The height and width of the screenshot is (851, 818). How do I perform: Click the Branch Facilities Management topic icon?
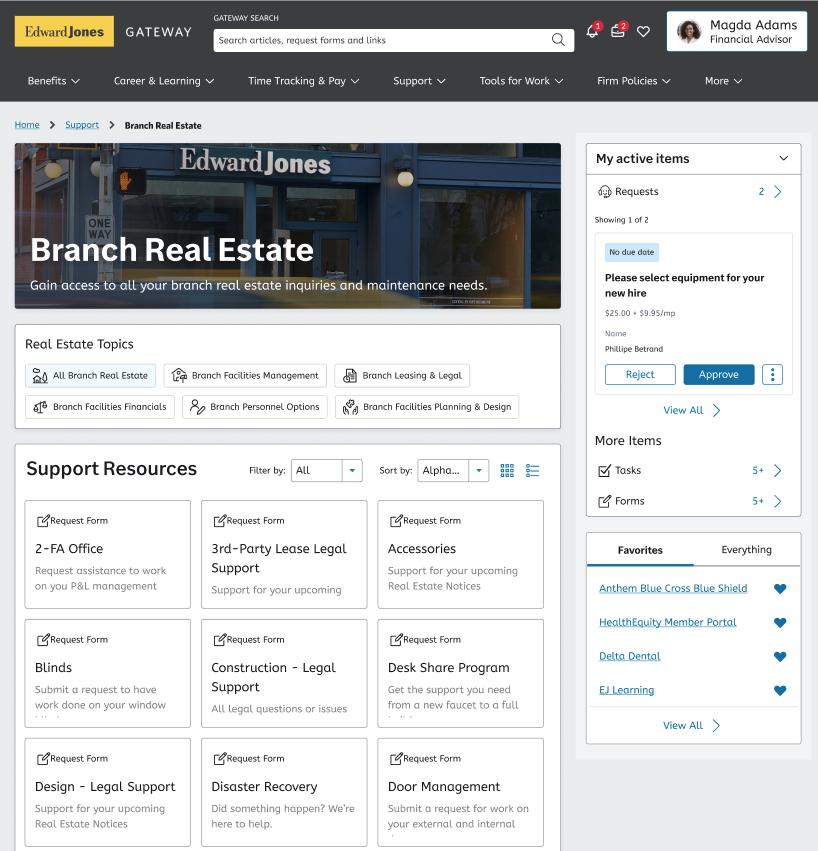coord(179,375)
